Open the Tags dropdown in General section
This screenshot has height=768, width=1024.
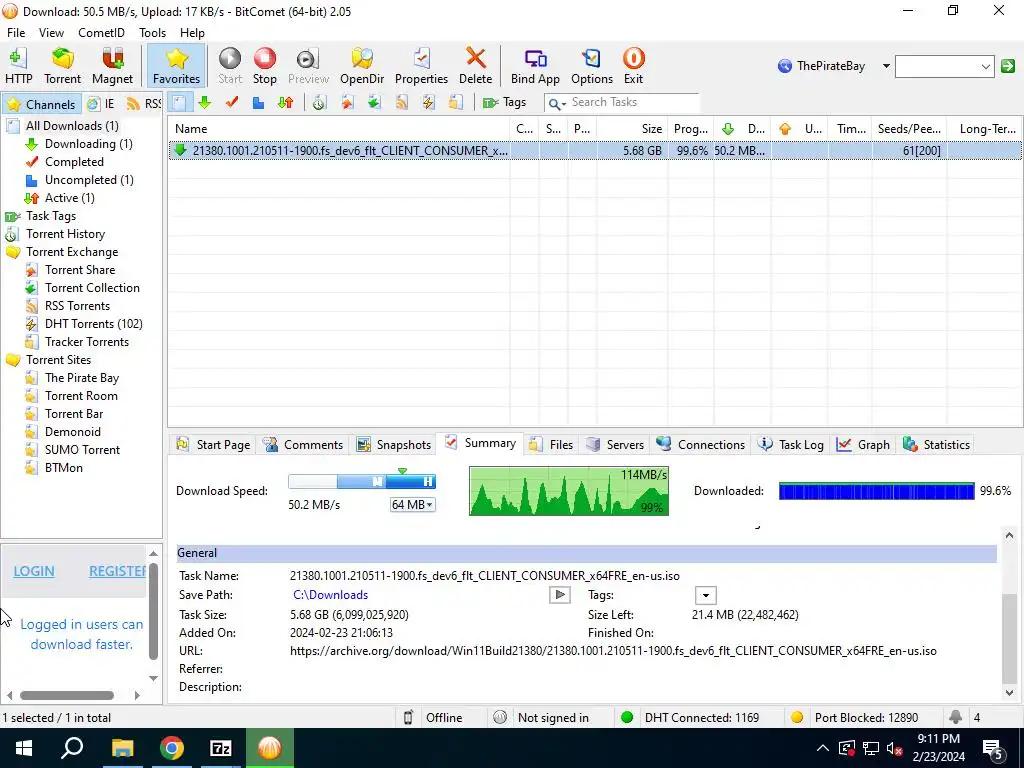tap(705, 596)
